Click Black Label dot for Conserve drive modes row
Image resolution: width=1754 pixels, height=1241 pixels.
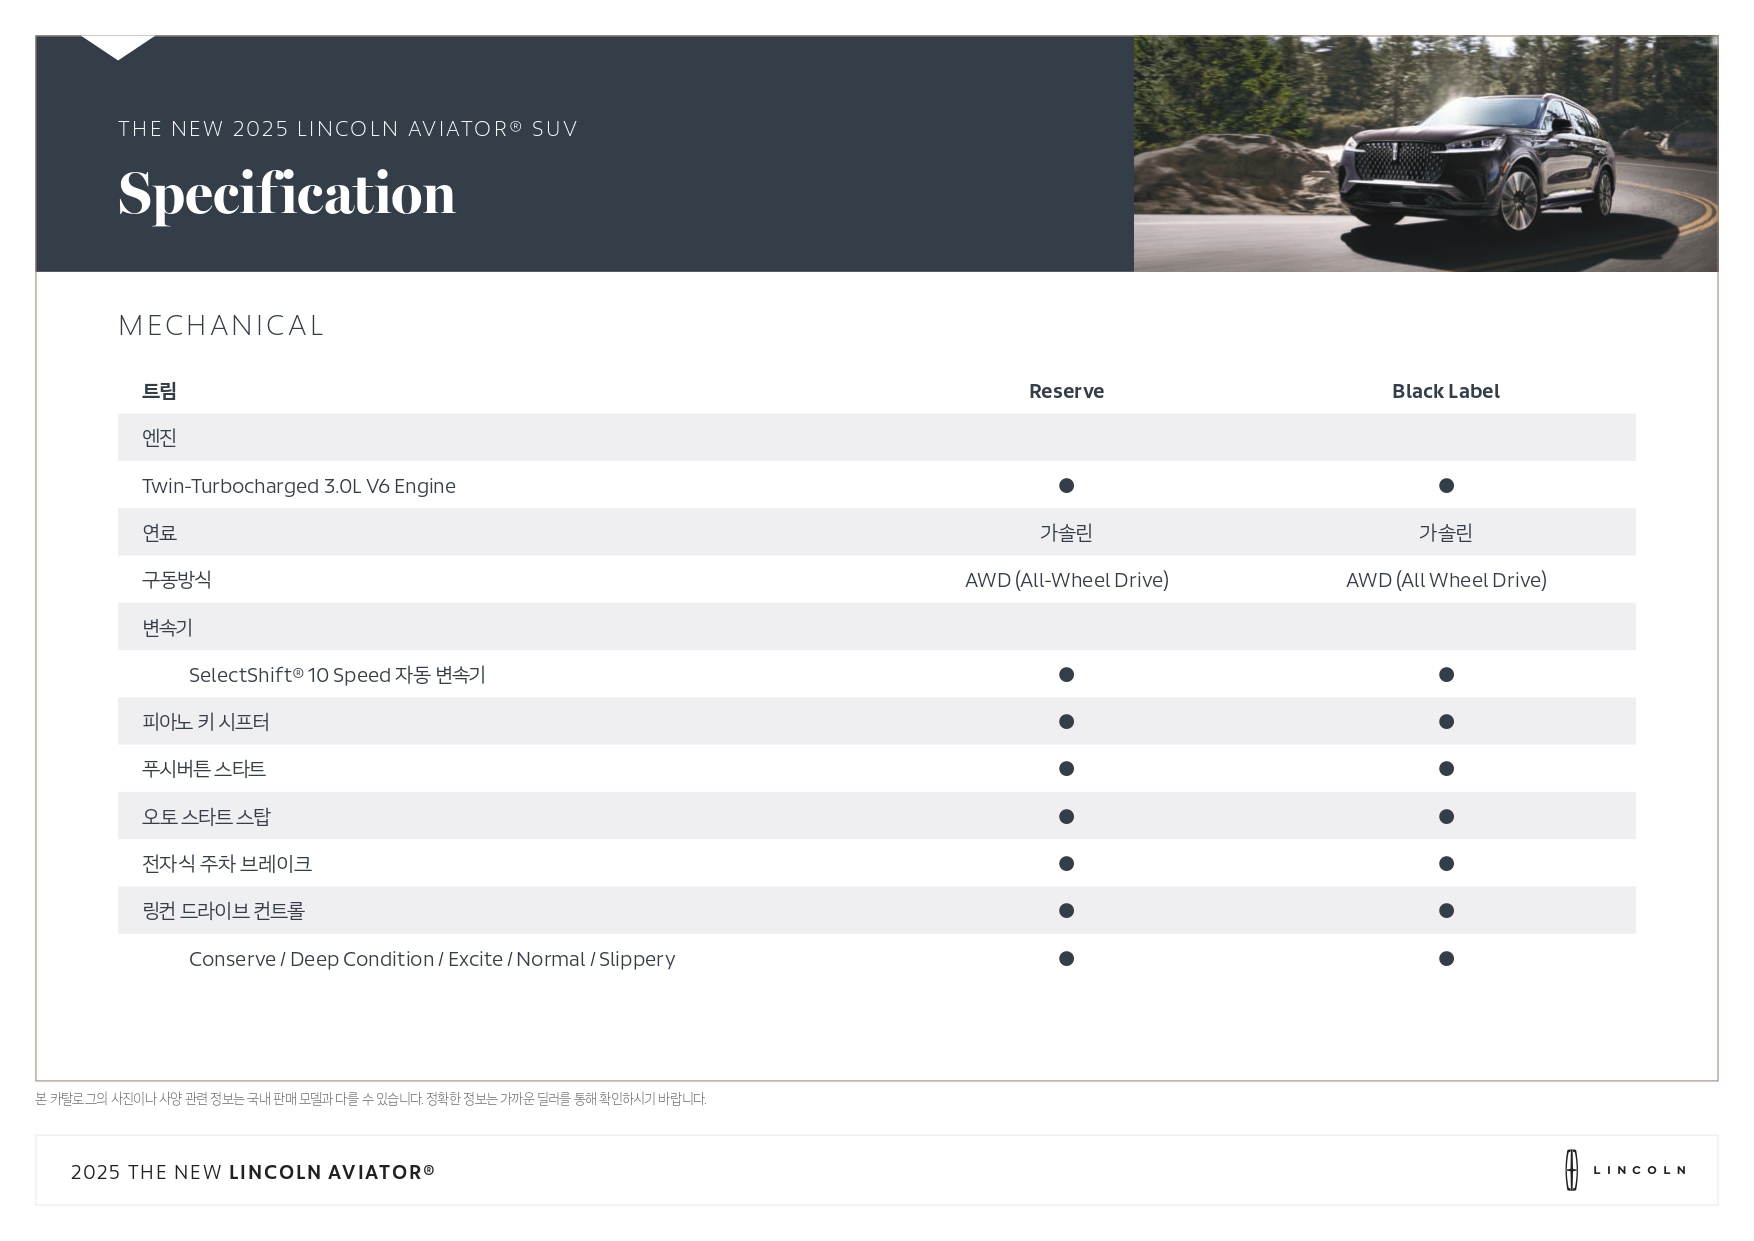(x=1446, y=959)
